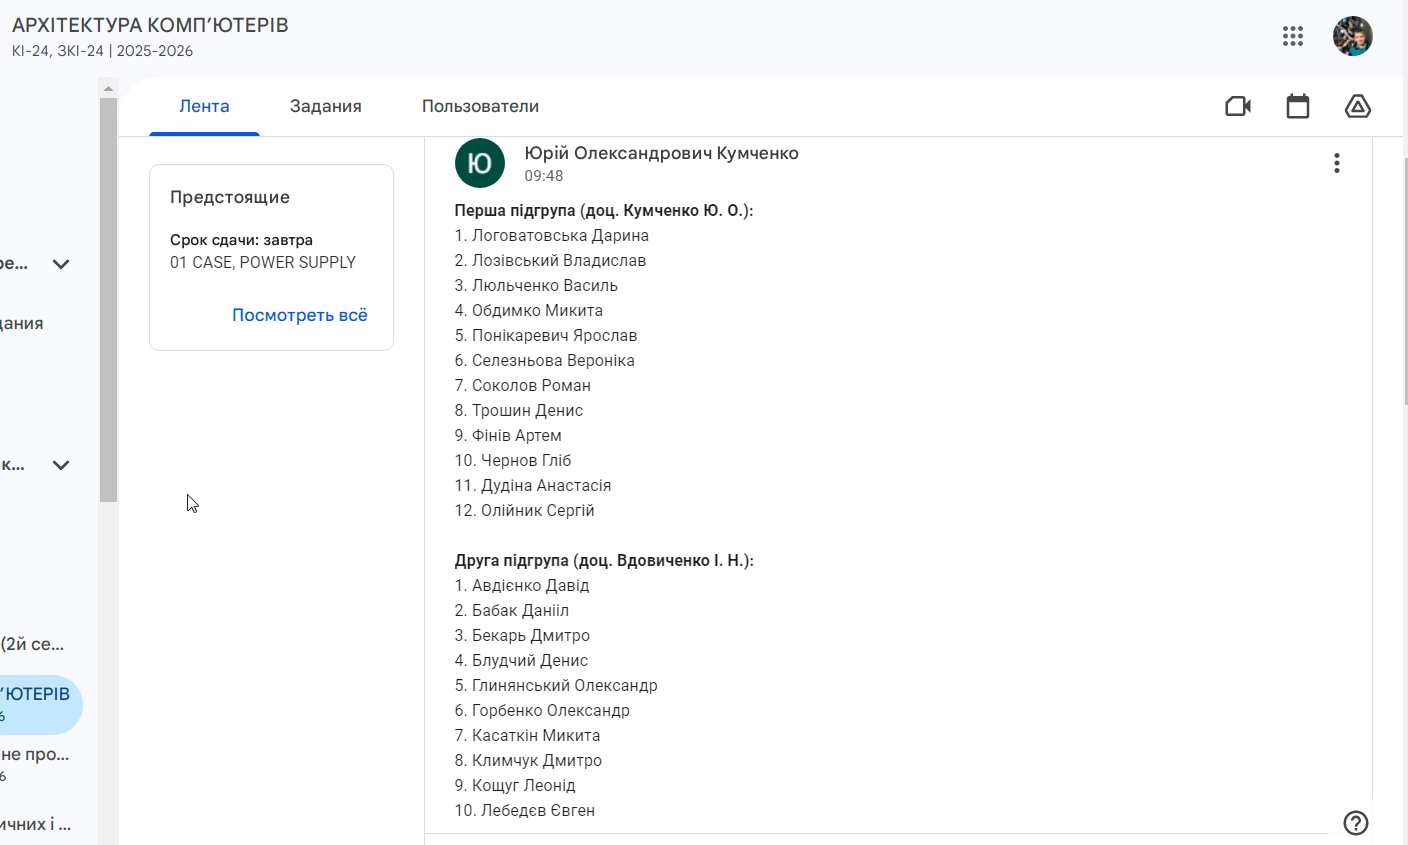Collapse the second sidebar section chevron
Viewport: 1408px width, 845px height.
pyautogui.click(x=61, y=465)
